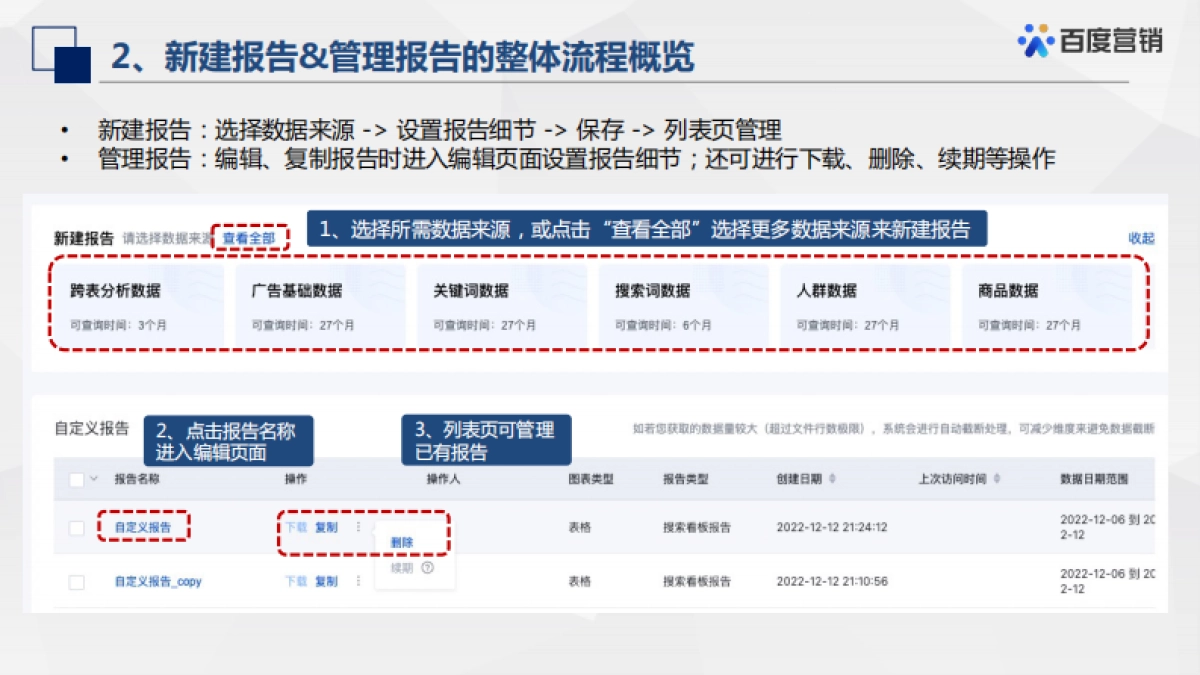This screenshot has height=675, width=1200.
Task: Open the 自定义报告 report name link
Action: 143,527
